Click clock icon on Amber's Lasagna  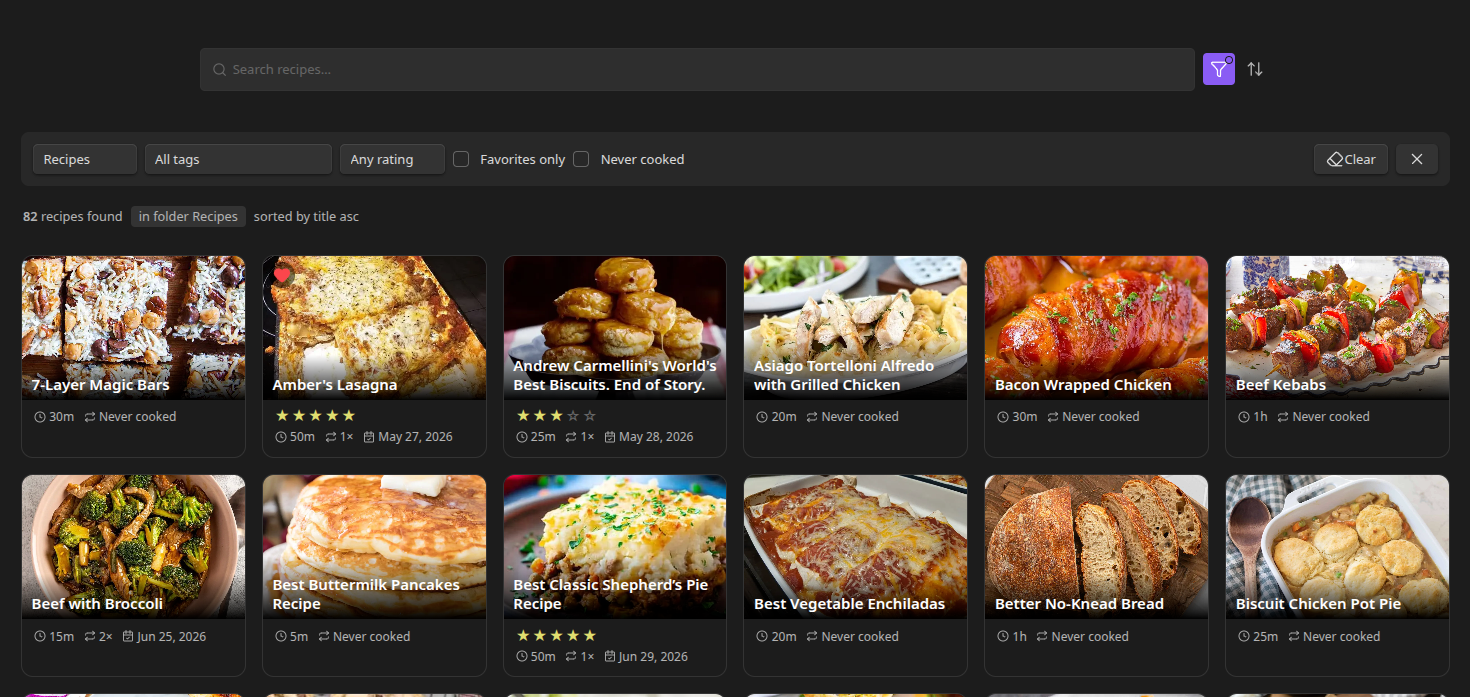click(280, 437)
